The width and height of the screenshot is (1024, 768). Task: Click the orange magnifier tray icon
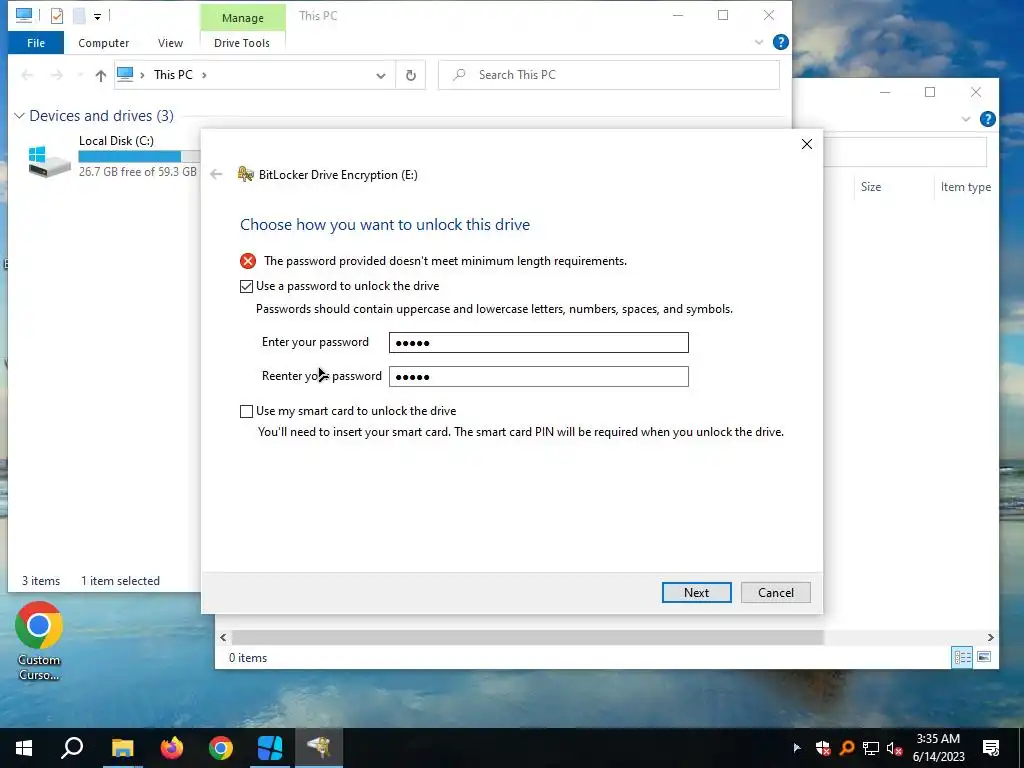[x=847, y=748]
